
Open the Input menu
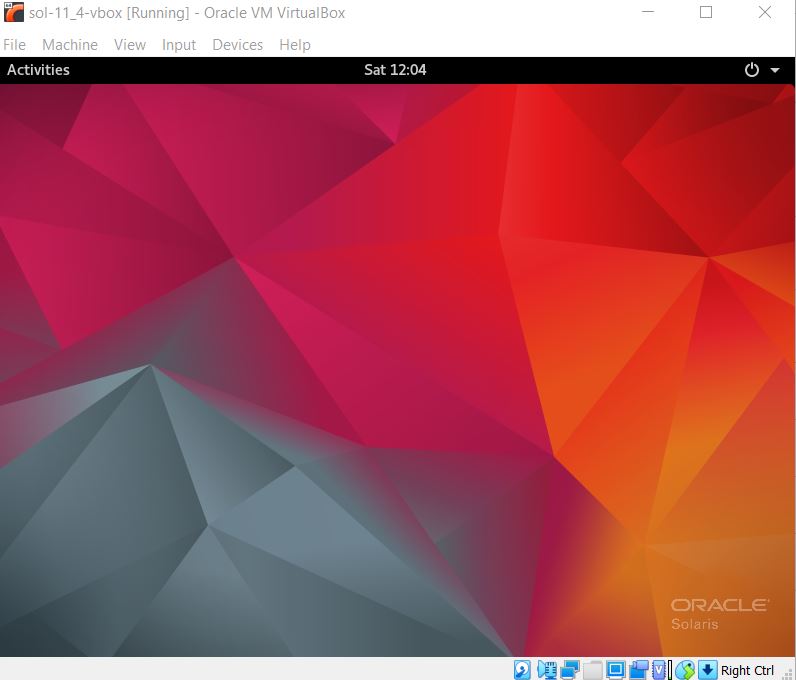click(179, 45)
